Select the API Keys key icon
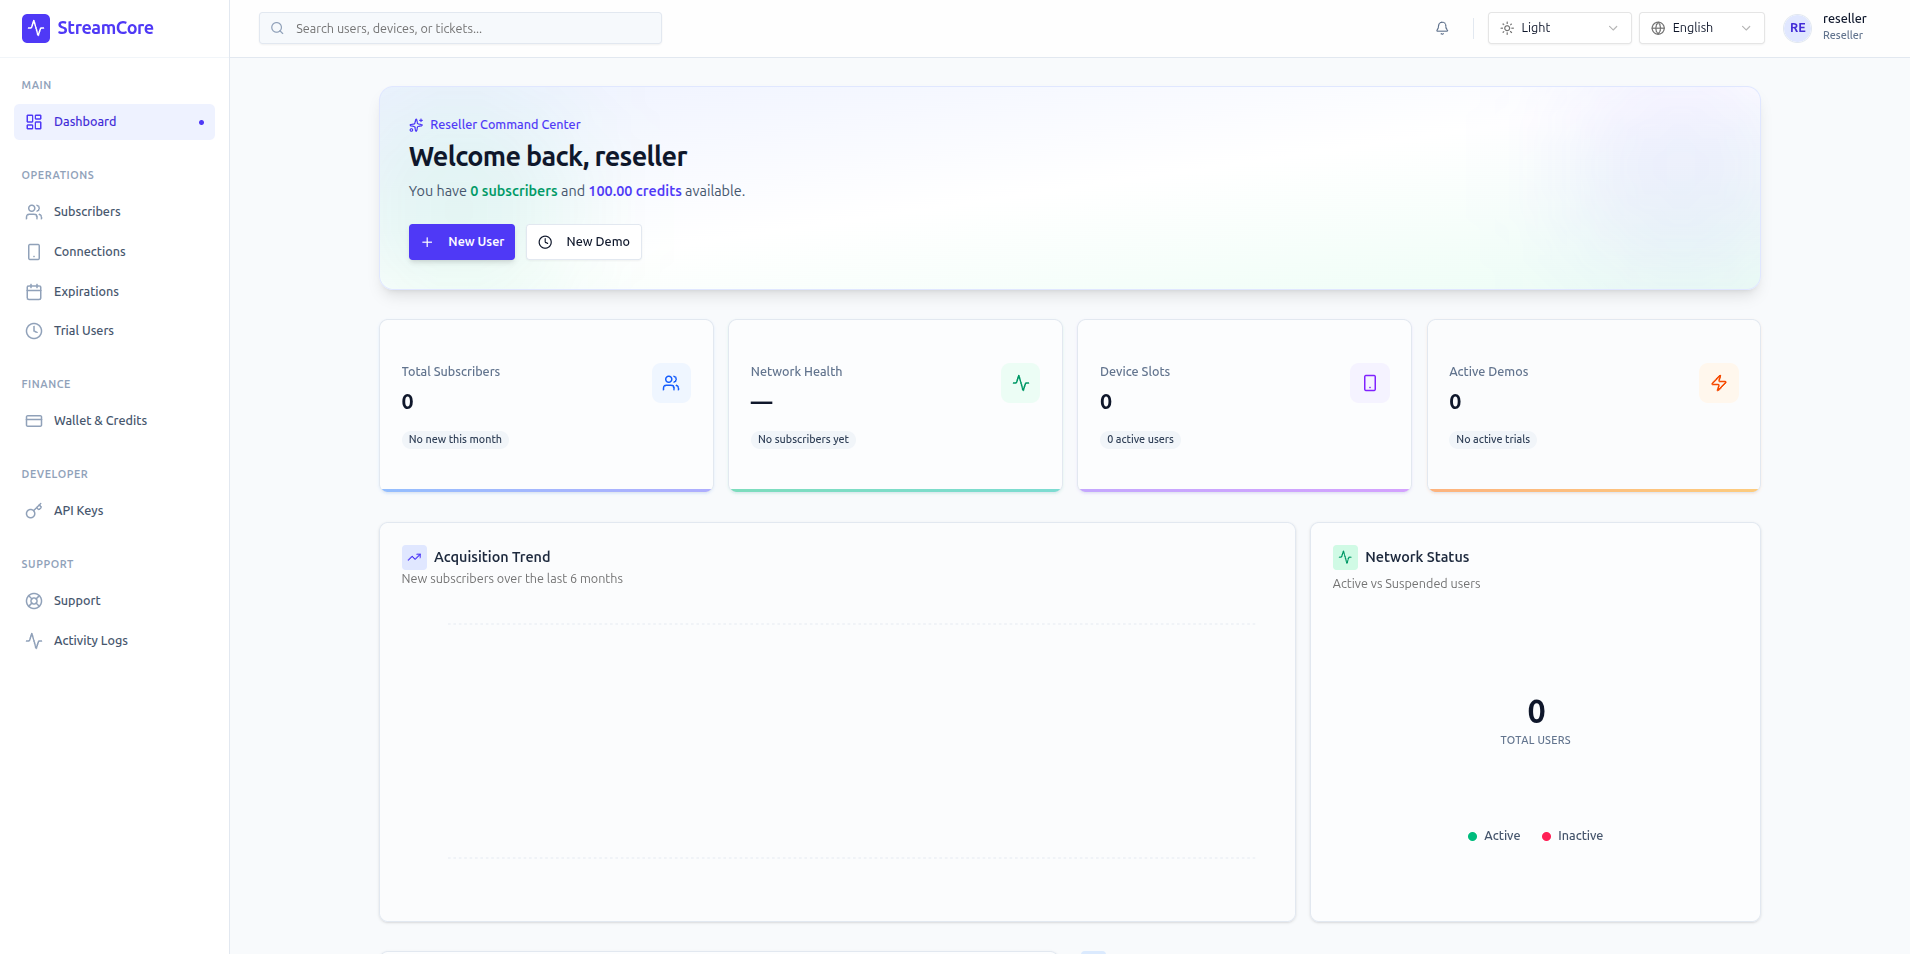 point(33,510)
